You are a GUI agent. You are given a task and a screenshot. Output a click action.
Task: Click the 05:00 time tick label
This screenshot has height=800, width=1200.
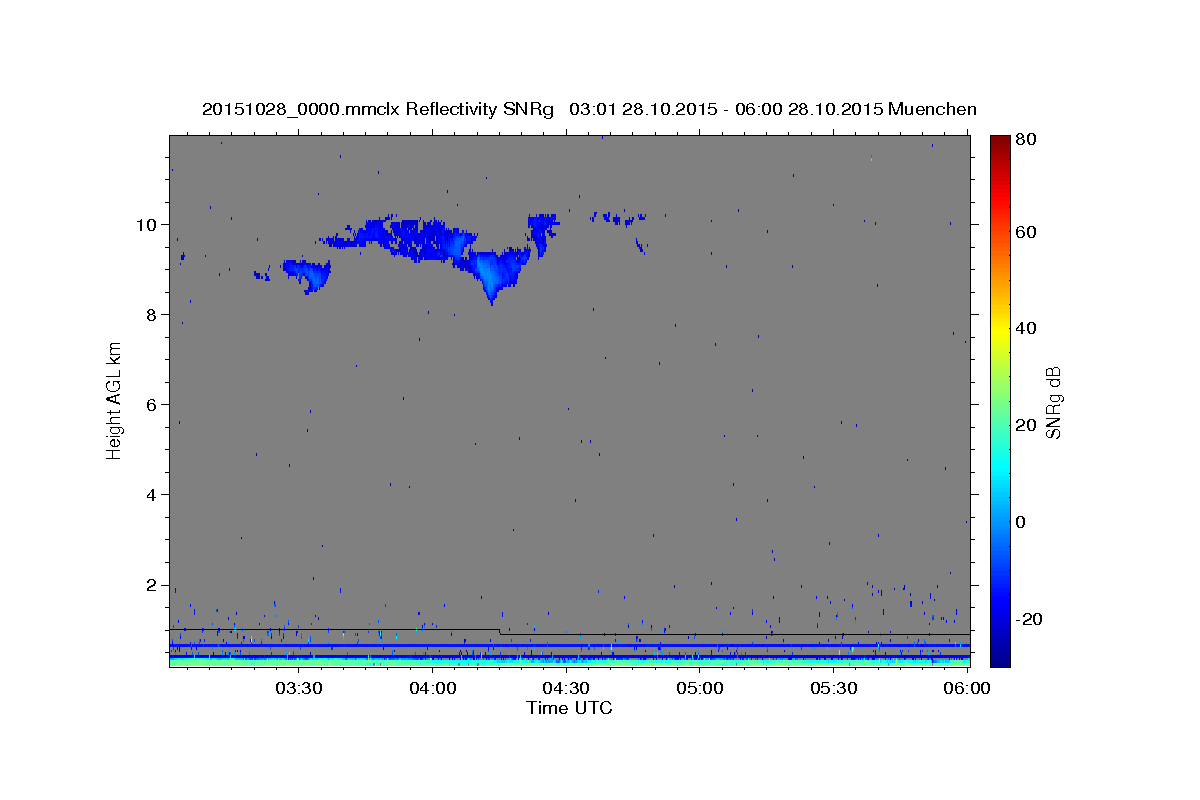point(700,688)
